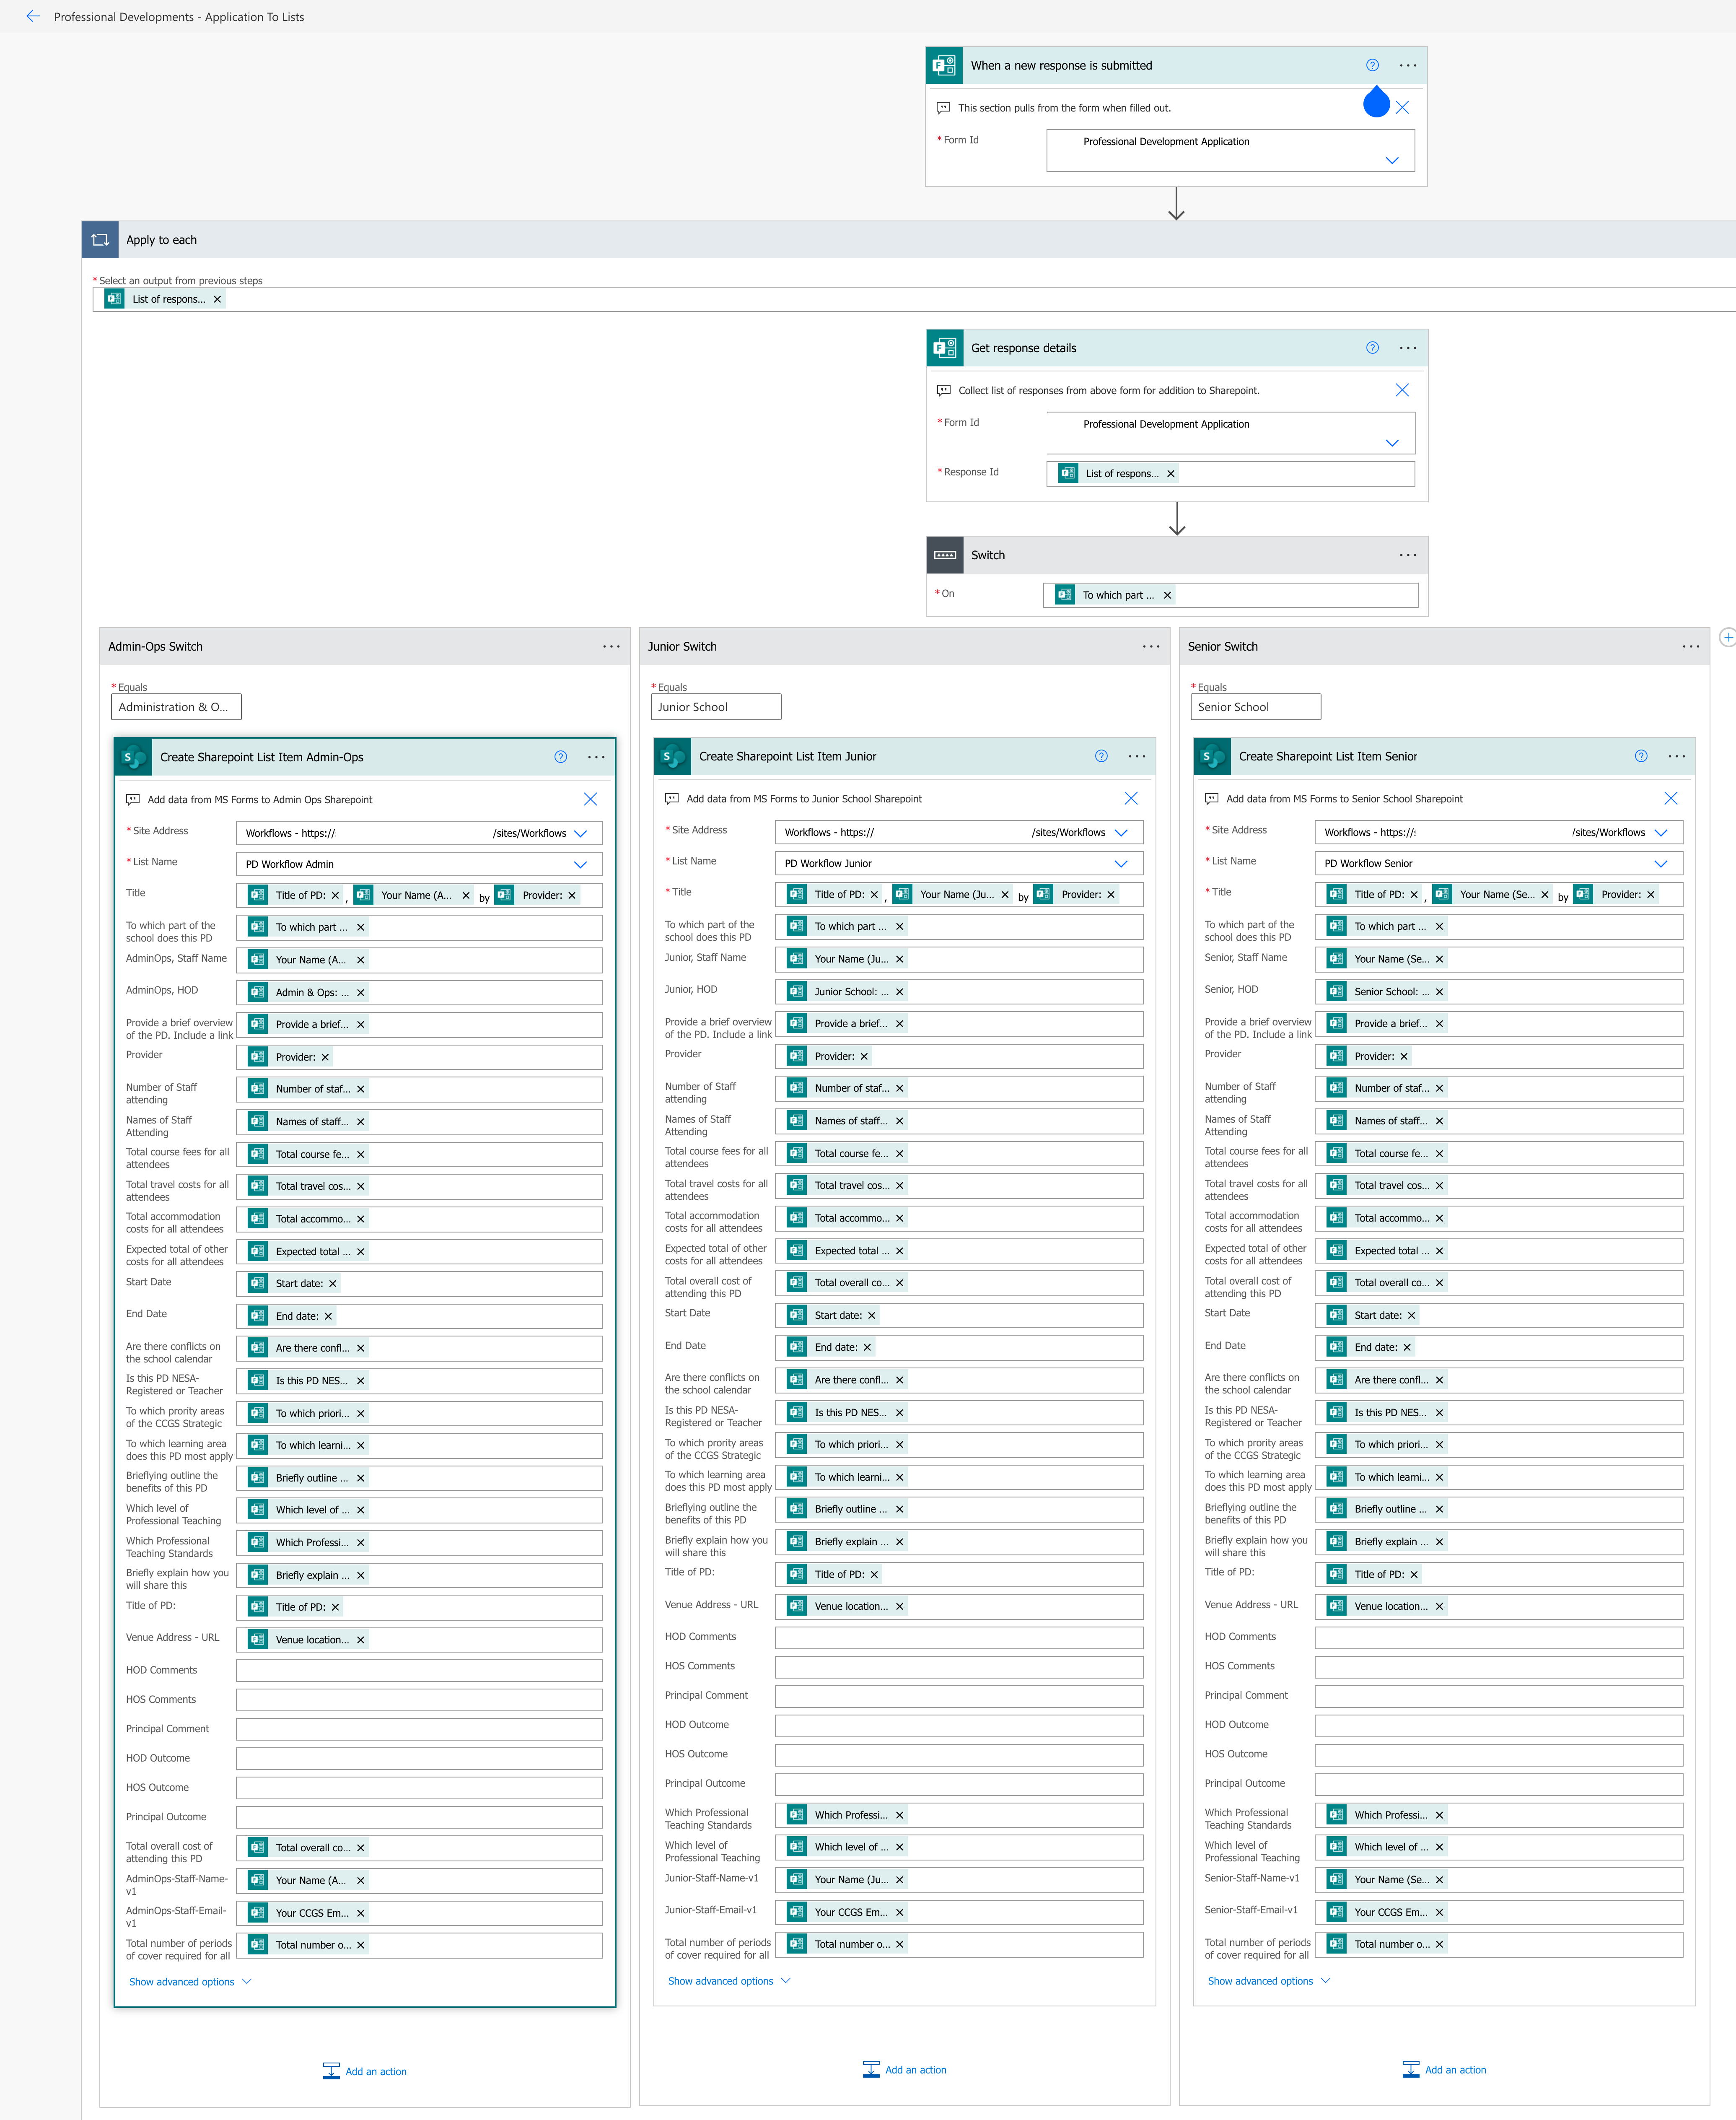
Task: Open Switch card ellipsis menu
Action: click(x=1408, y=555)
